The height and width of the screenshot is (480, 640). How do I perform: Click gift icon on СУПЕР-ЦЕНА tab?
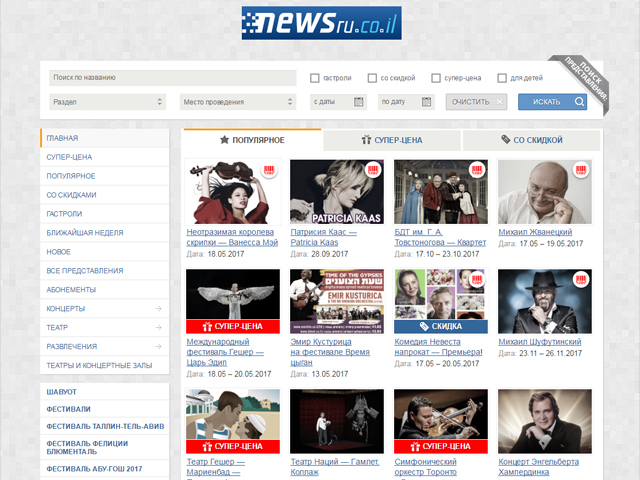[366, 140]
